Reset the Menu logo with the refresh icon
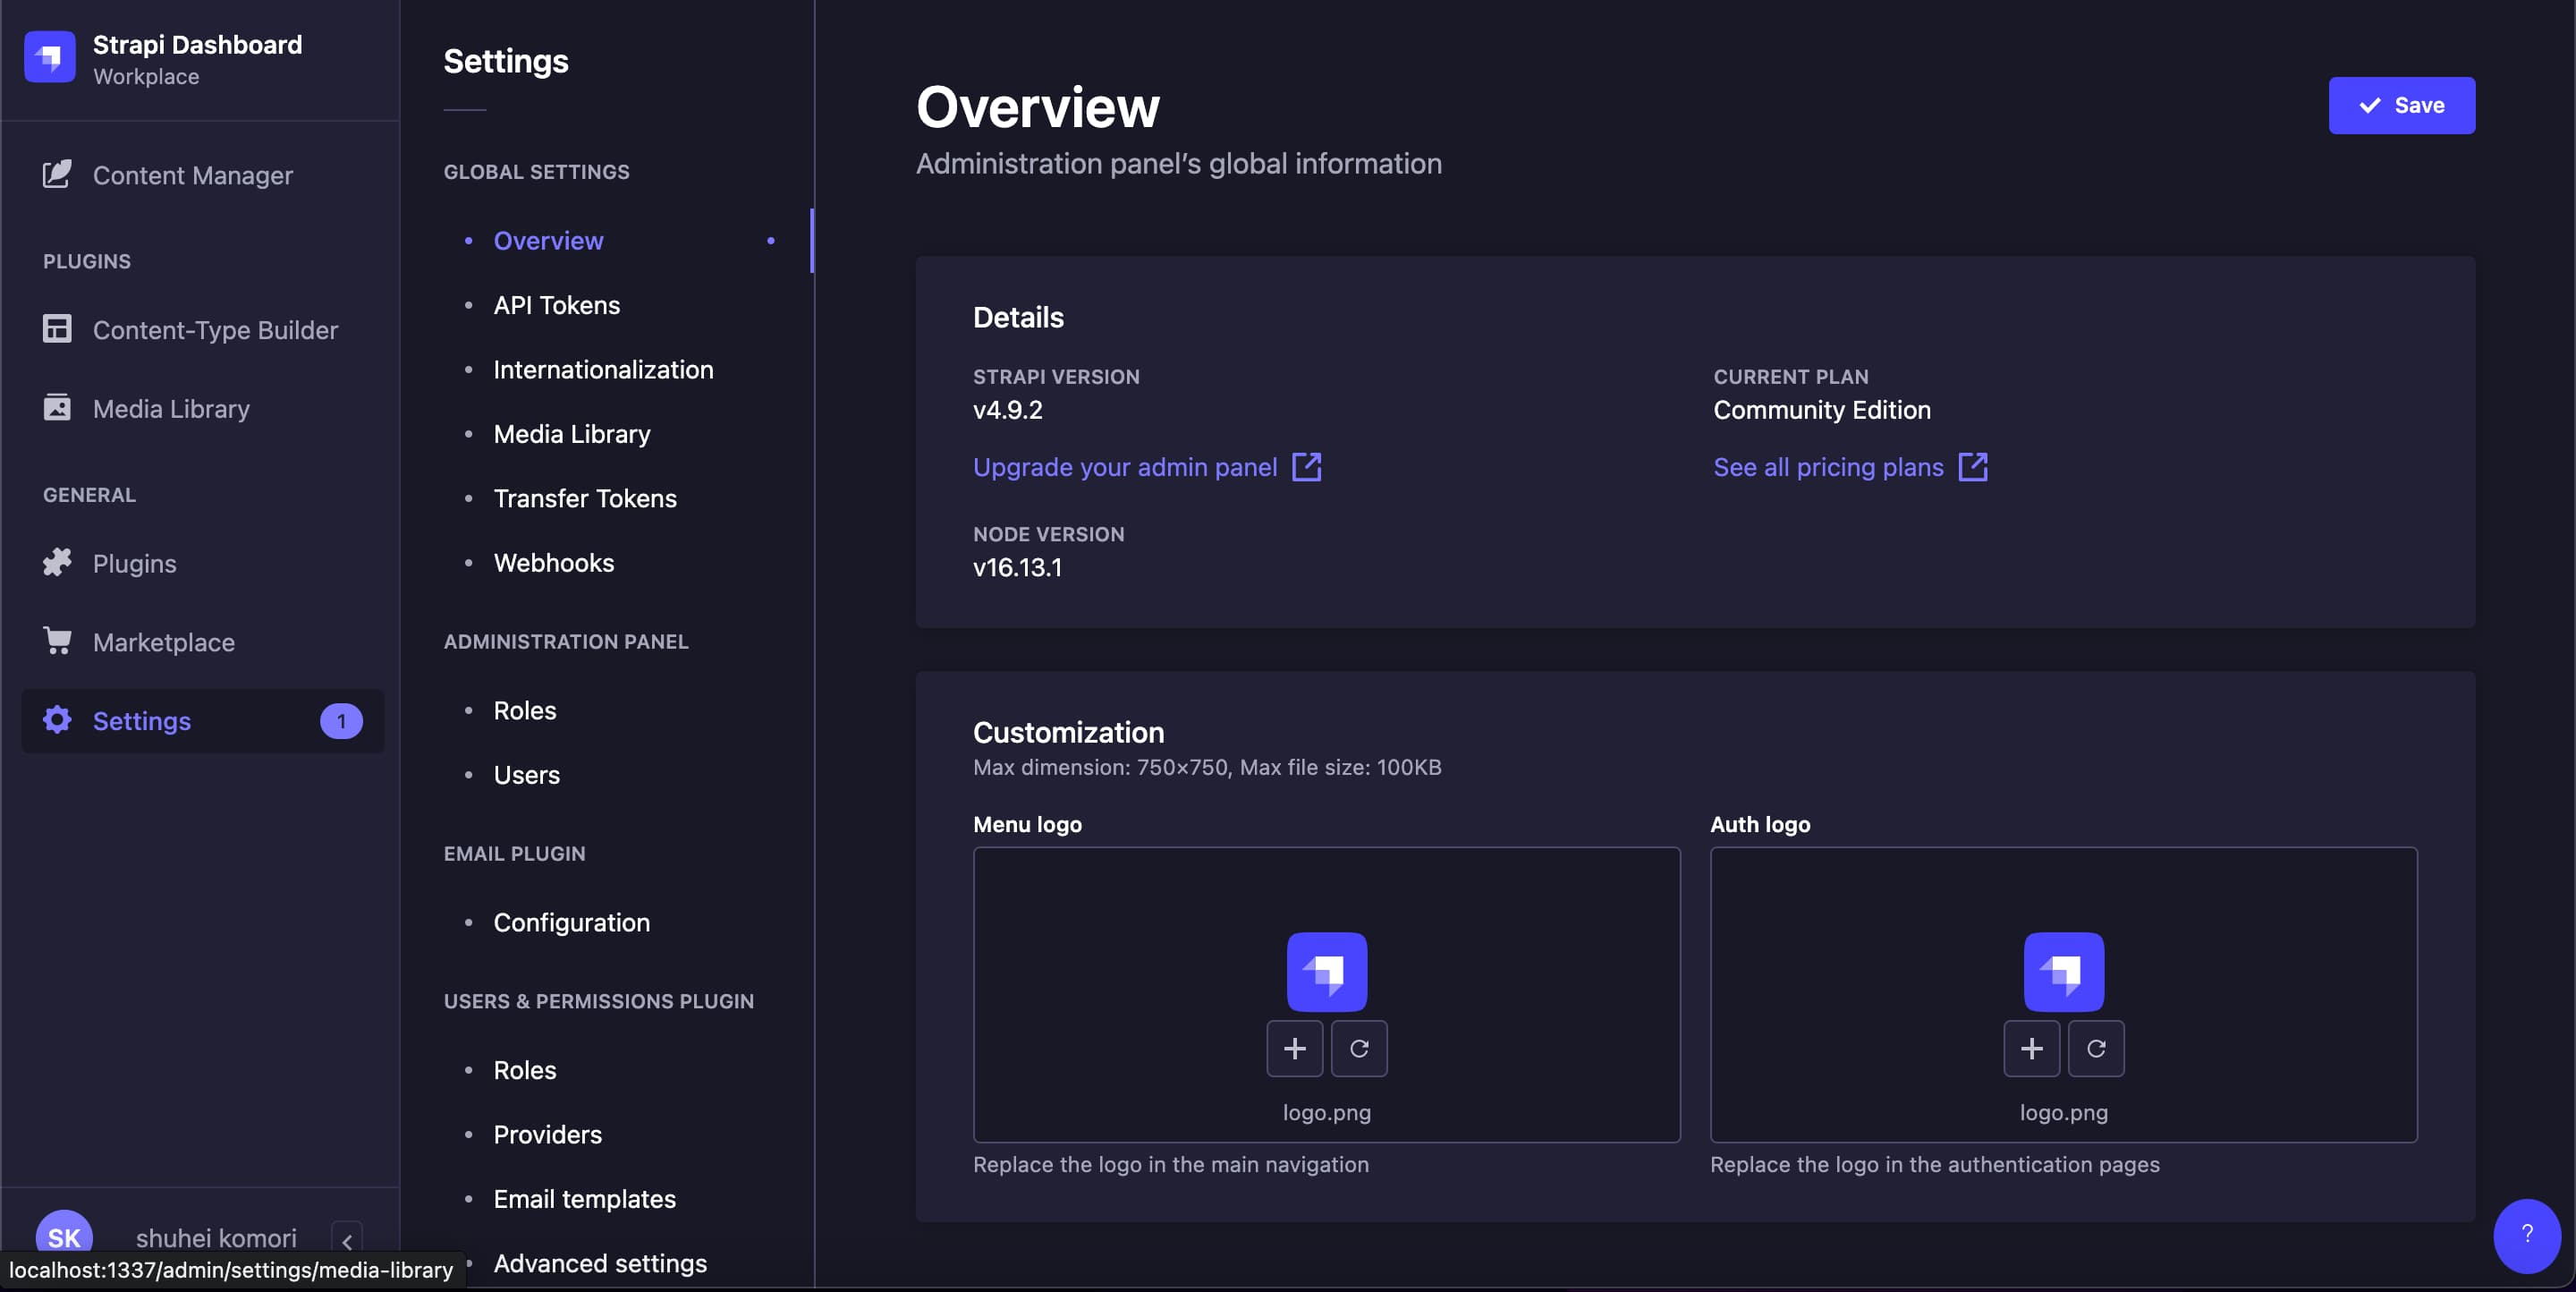The height and width of the screenshot is (1292, 2576). 1359,1048
